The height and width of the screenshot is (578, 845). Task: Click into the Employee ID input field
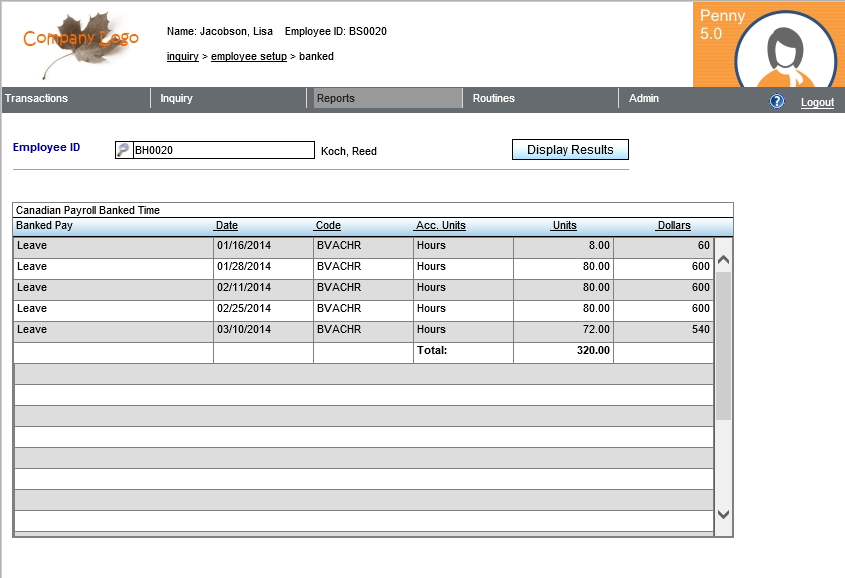223,150
